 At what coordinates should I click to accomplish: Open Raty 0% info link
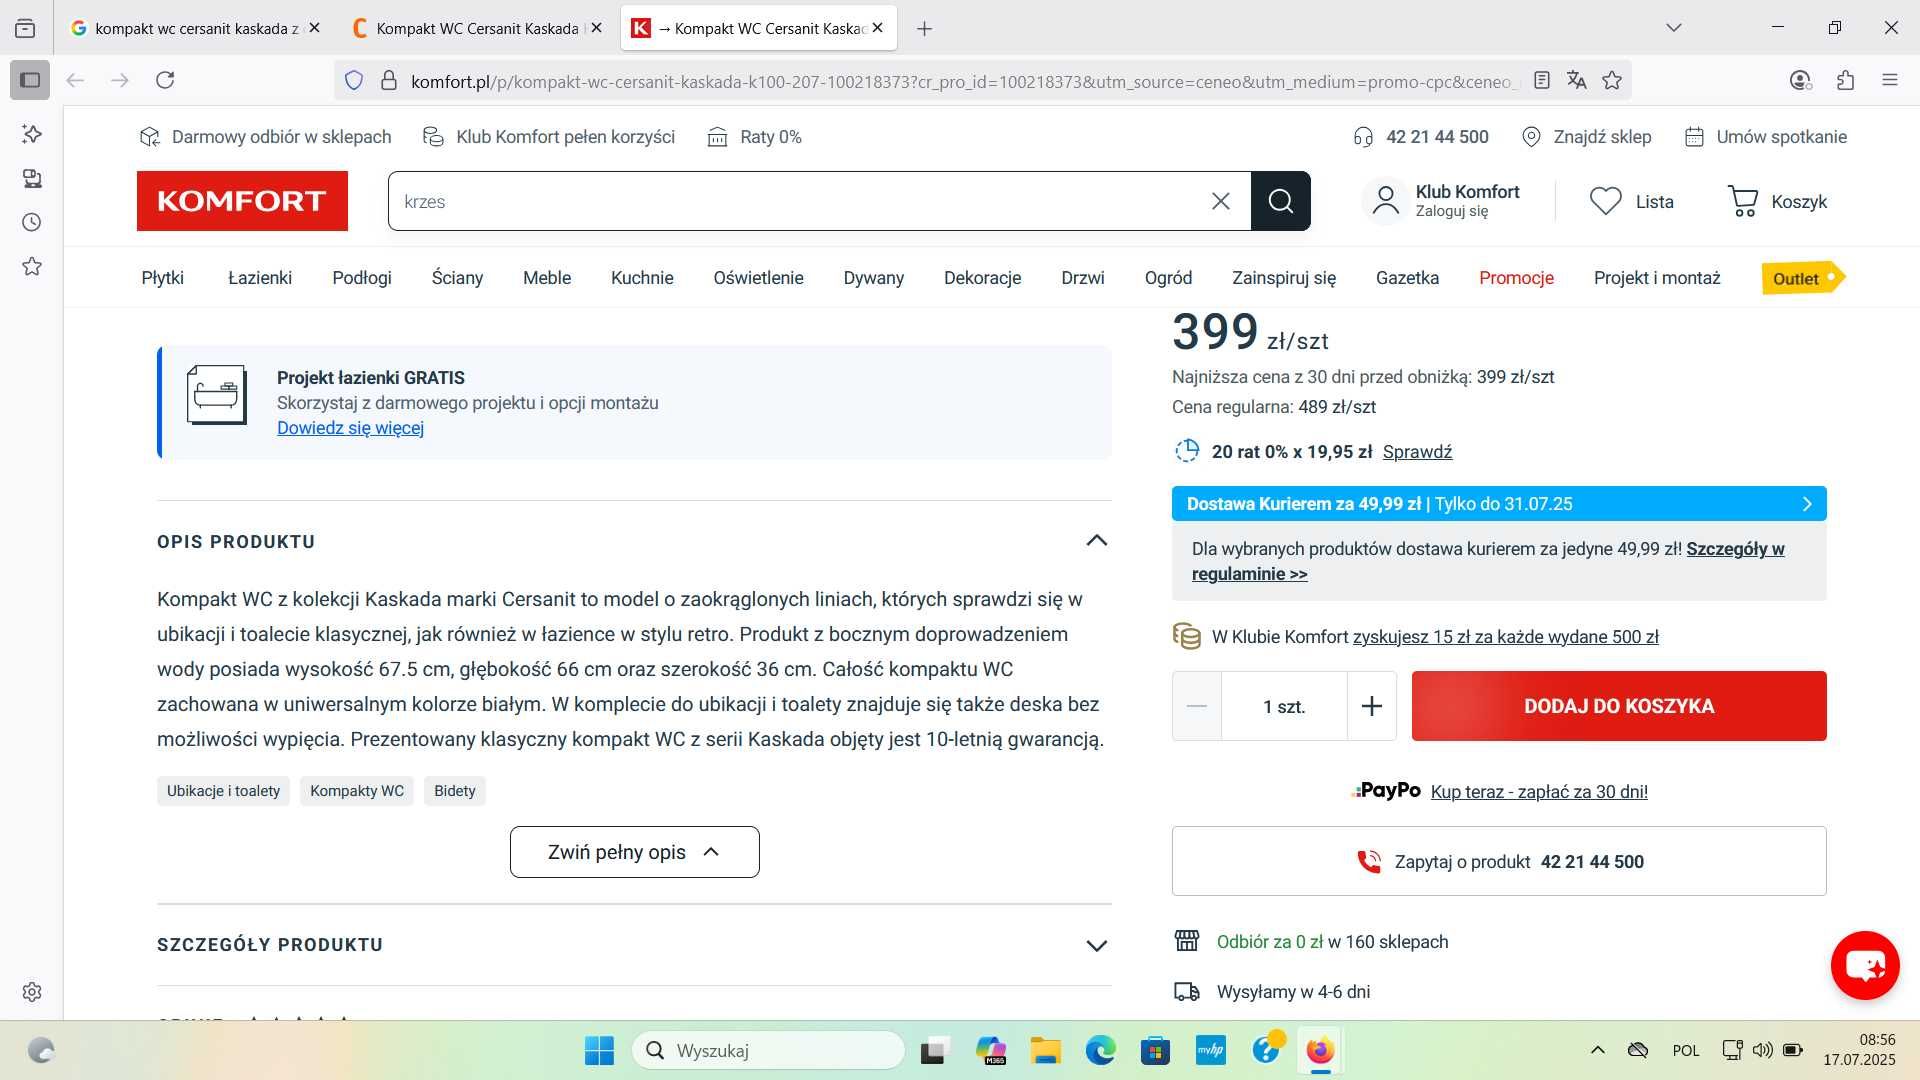[x=755, y=137]
